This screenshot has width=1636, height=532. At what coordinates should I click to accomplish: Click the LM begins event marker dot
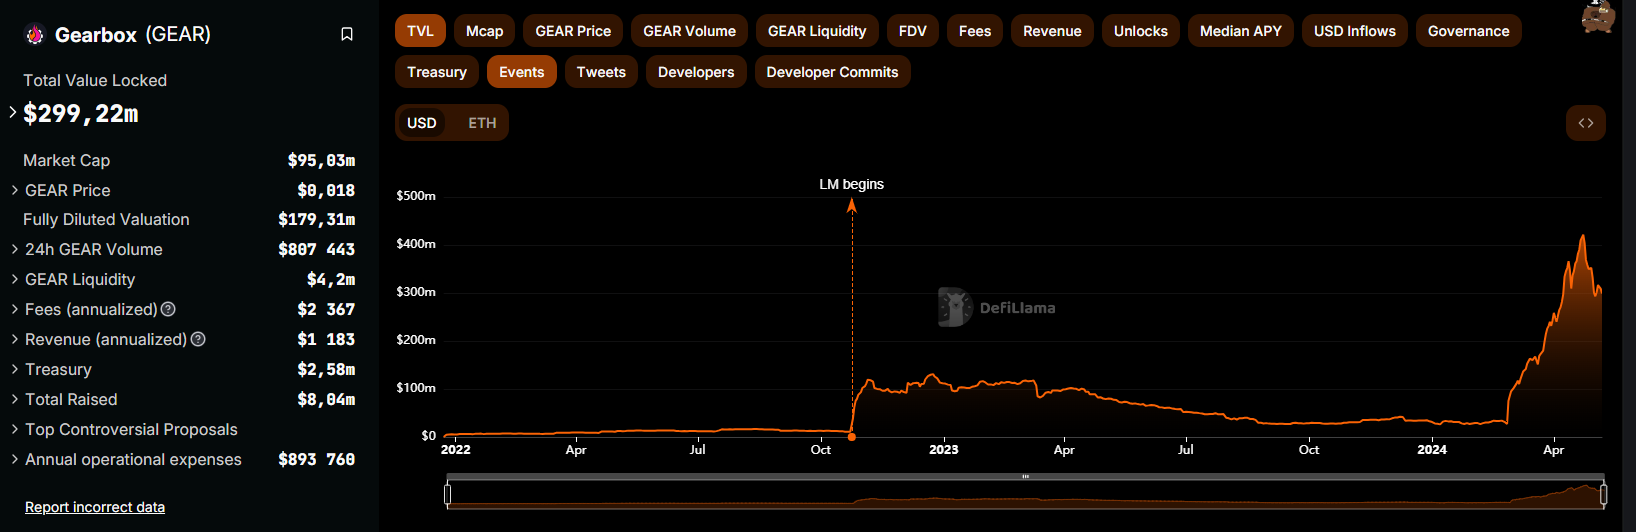(852, 437)
